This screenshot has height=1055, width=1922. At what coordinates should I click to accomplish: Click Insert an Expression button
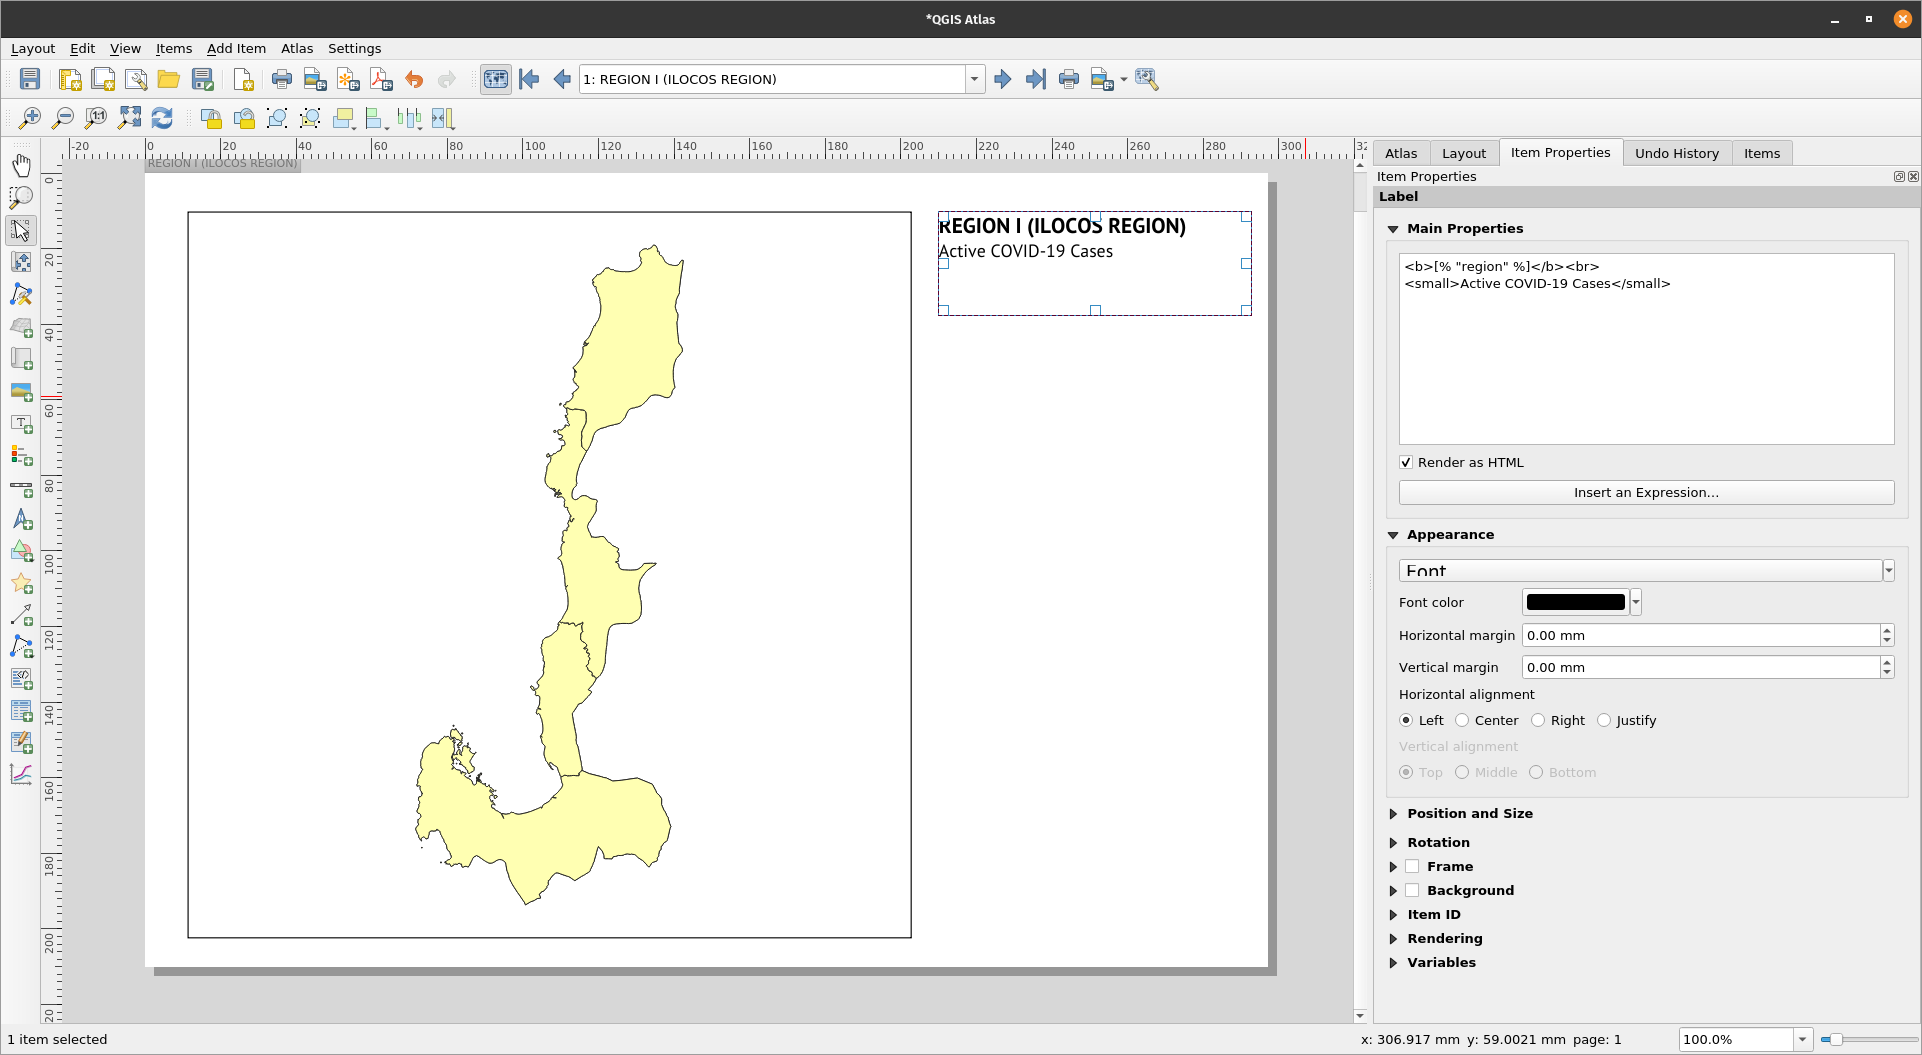(x=1646, y=492)
